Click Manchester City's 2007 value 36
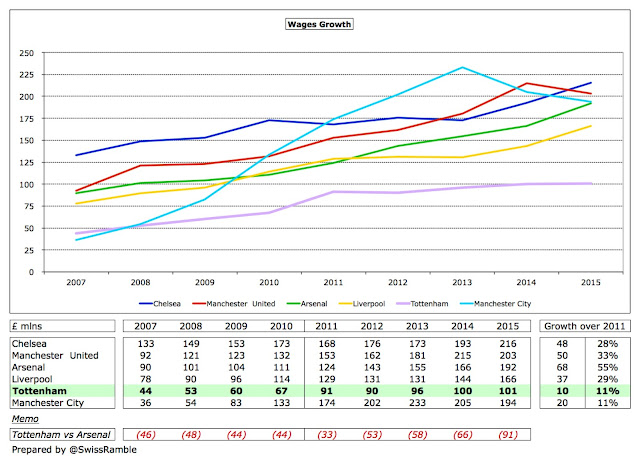The width and height of the screenshot is (640, 458). 146,403
